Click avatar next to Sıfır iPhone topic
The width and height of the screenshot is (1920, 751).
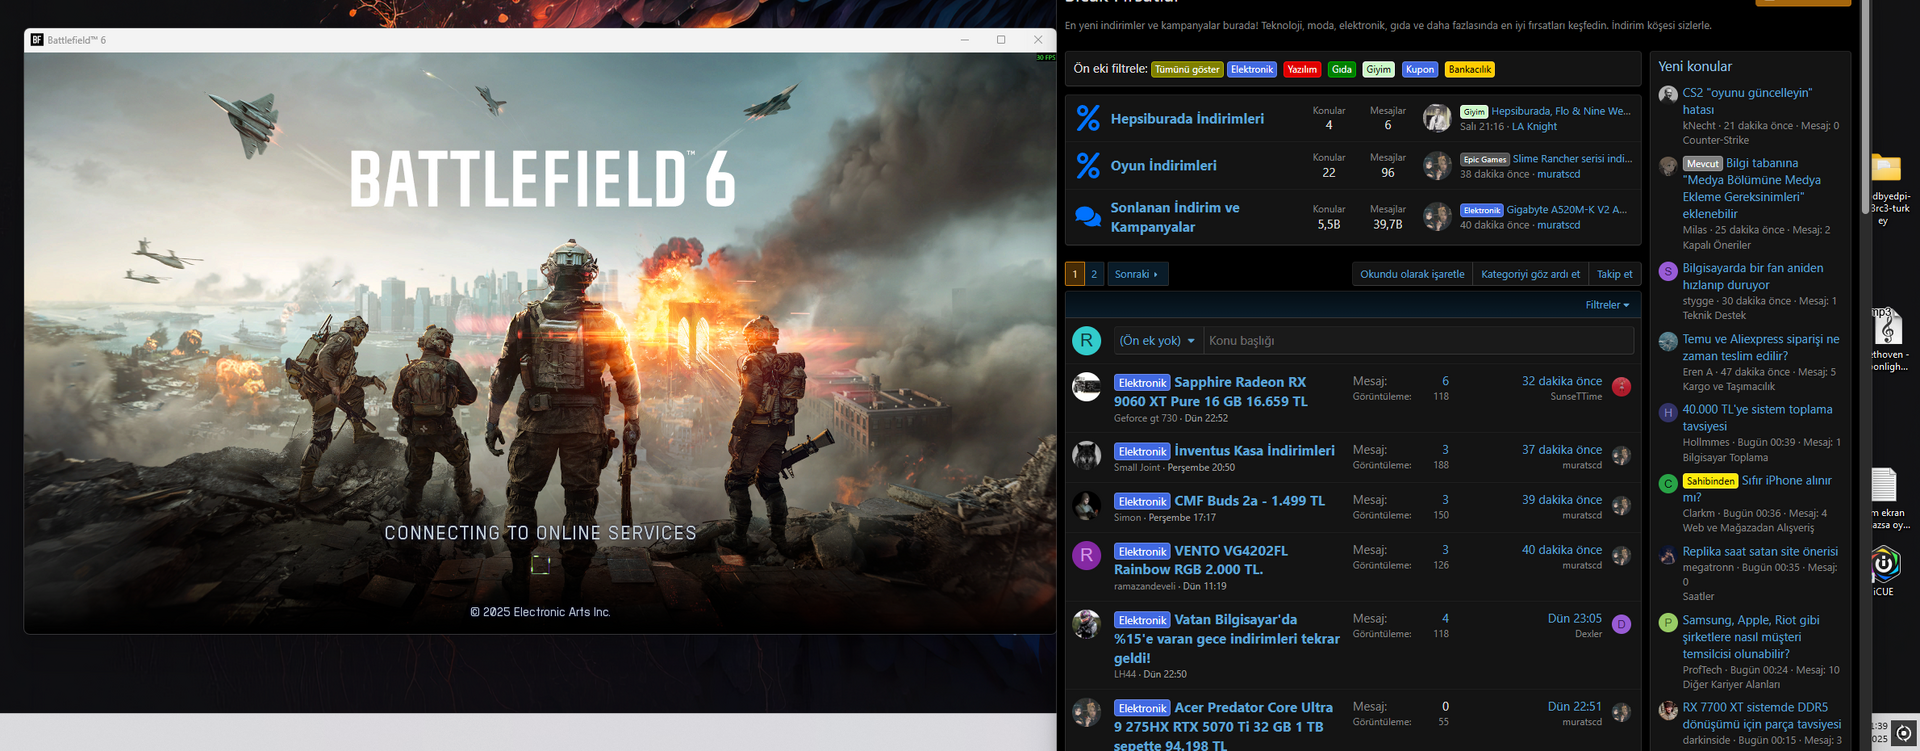coord(1668,484)
